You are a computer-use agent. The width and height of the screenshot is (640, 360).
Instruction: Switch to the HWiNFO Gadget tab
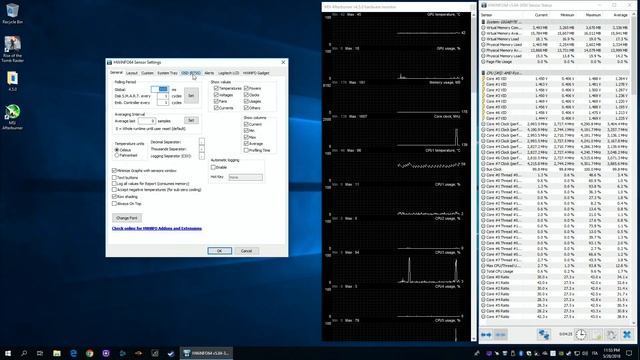tap(256, 73)
